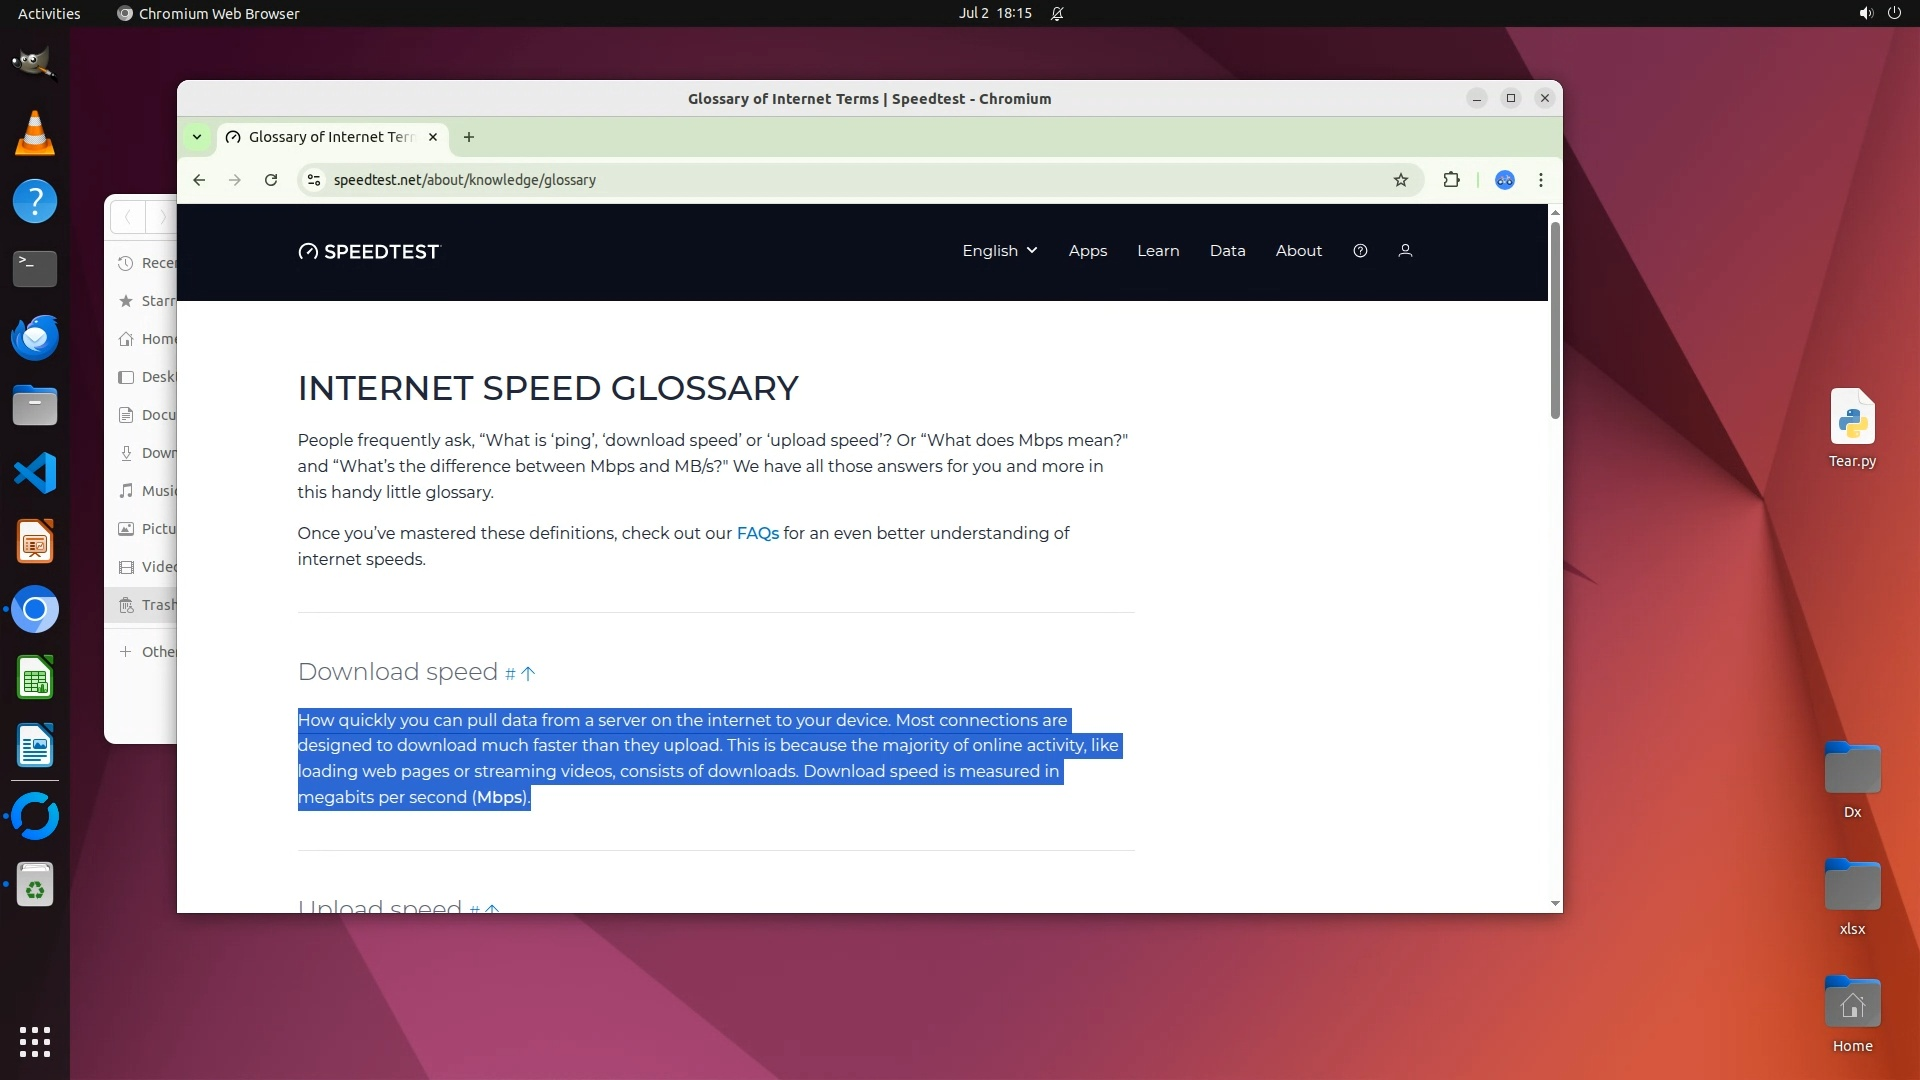Click the FAQs link
Image resolution: width=1920 pixels, height=1080 pixels.
(x=757, y=533)
